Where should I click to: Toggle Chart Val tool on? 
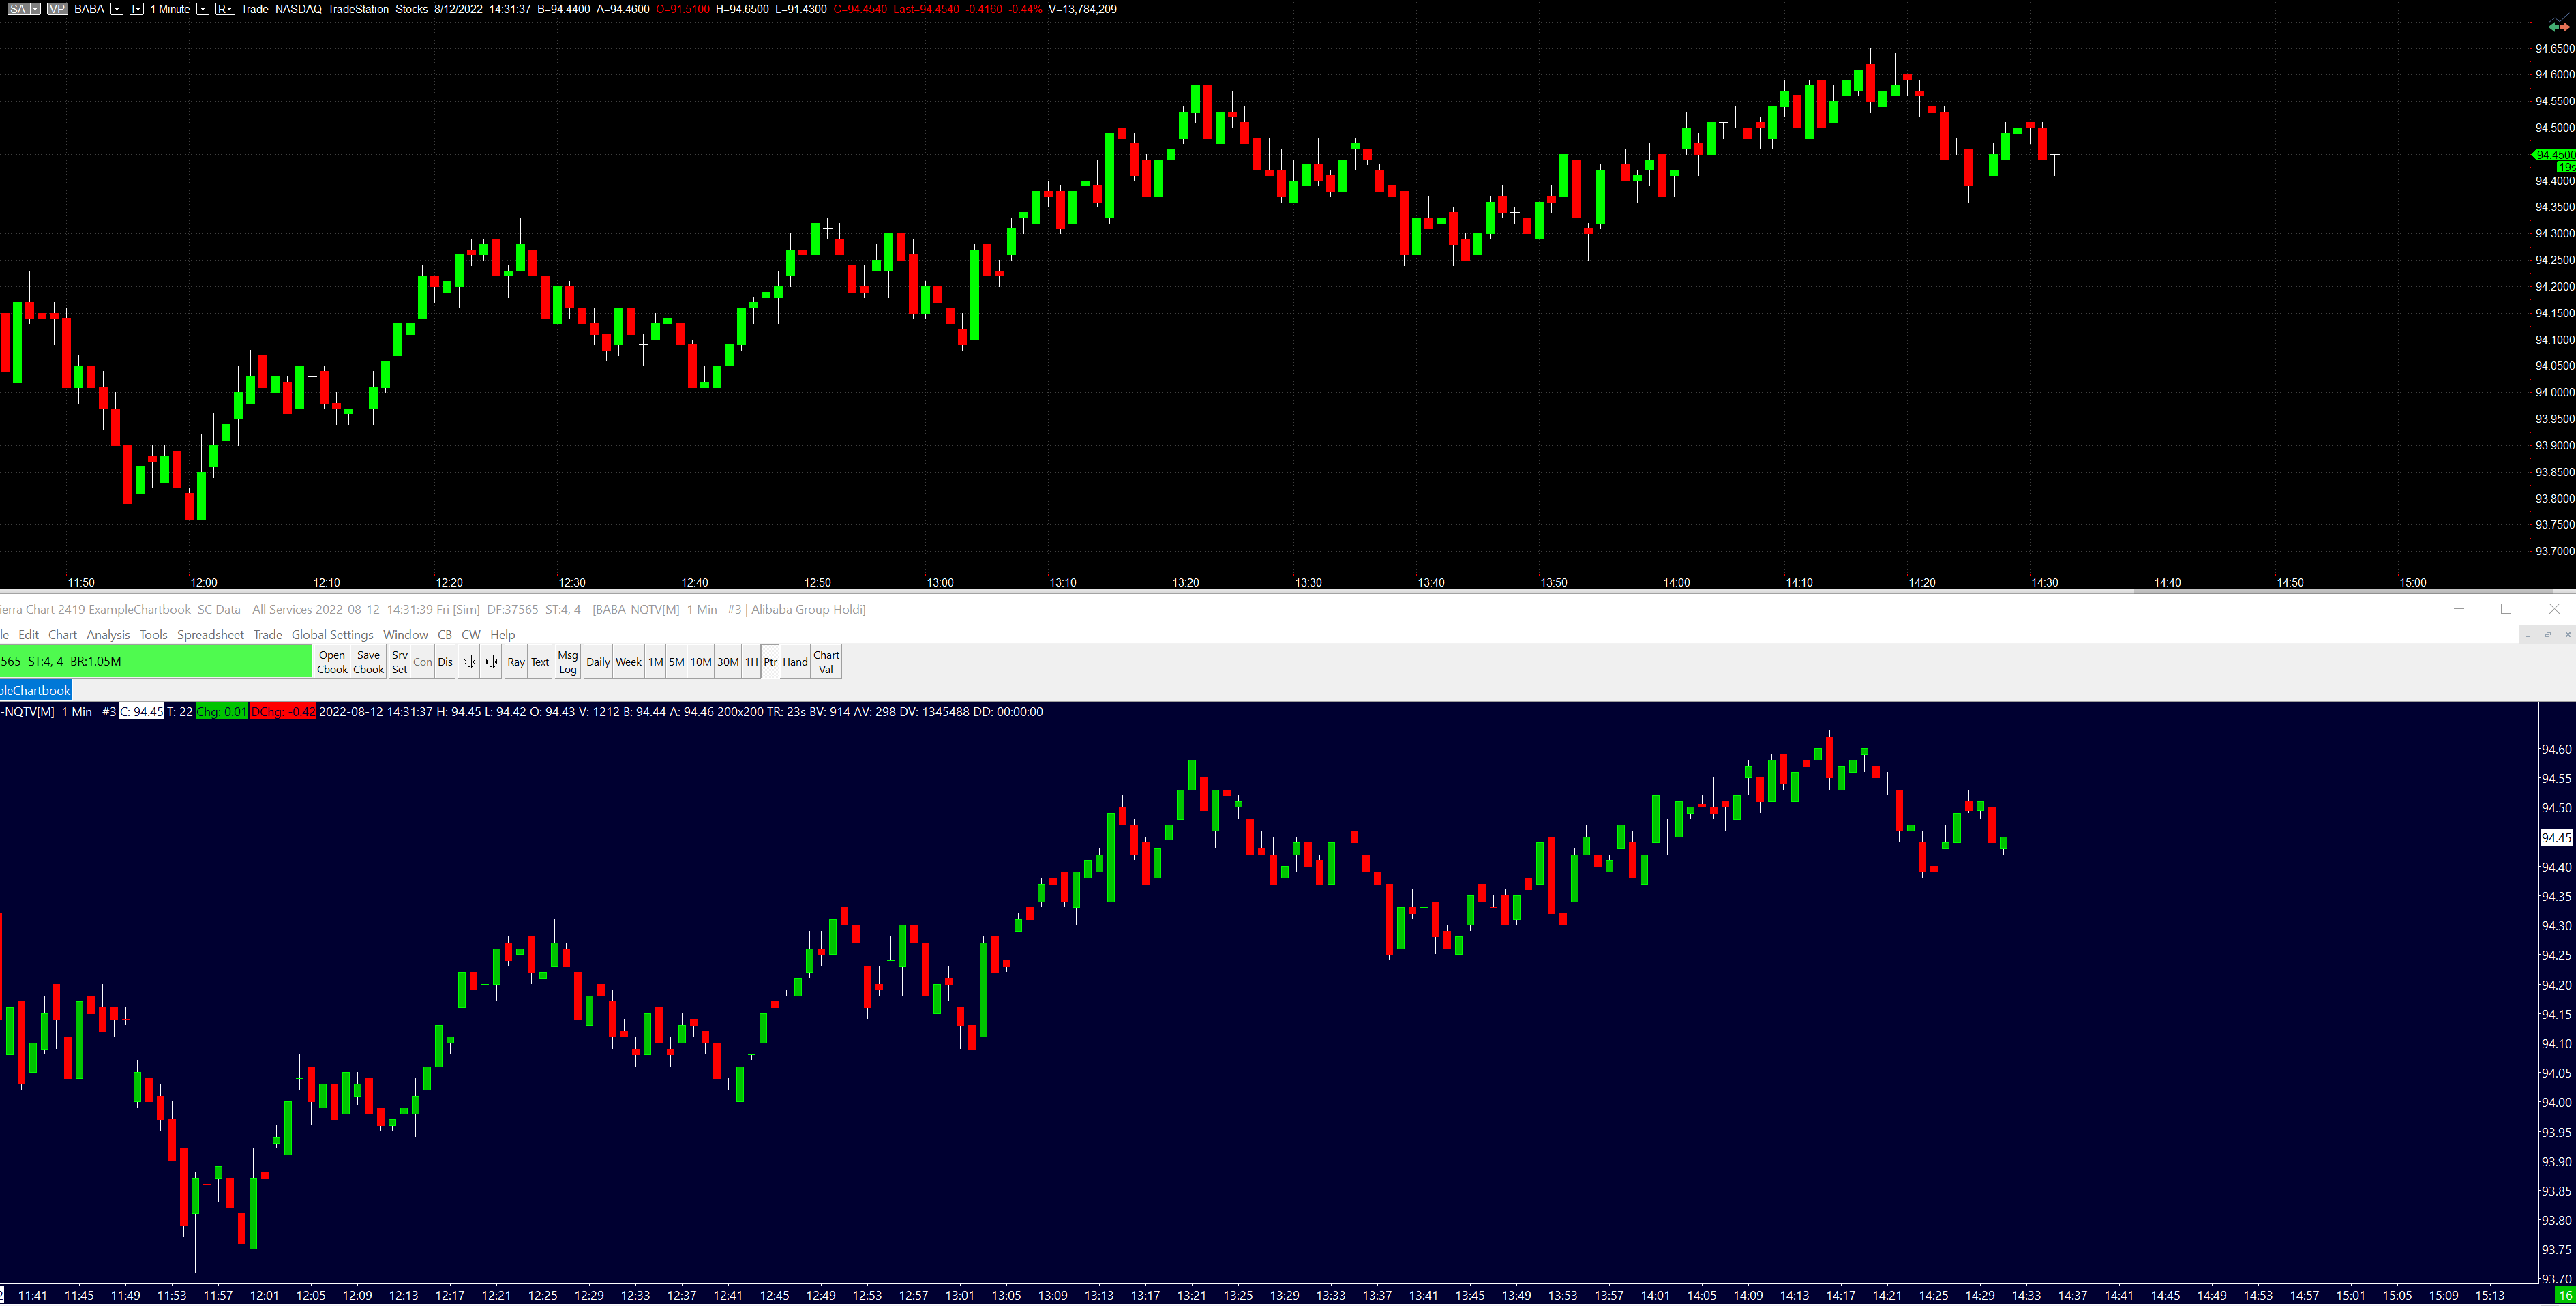pos(826,662)
